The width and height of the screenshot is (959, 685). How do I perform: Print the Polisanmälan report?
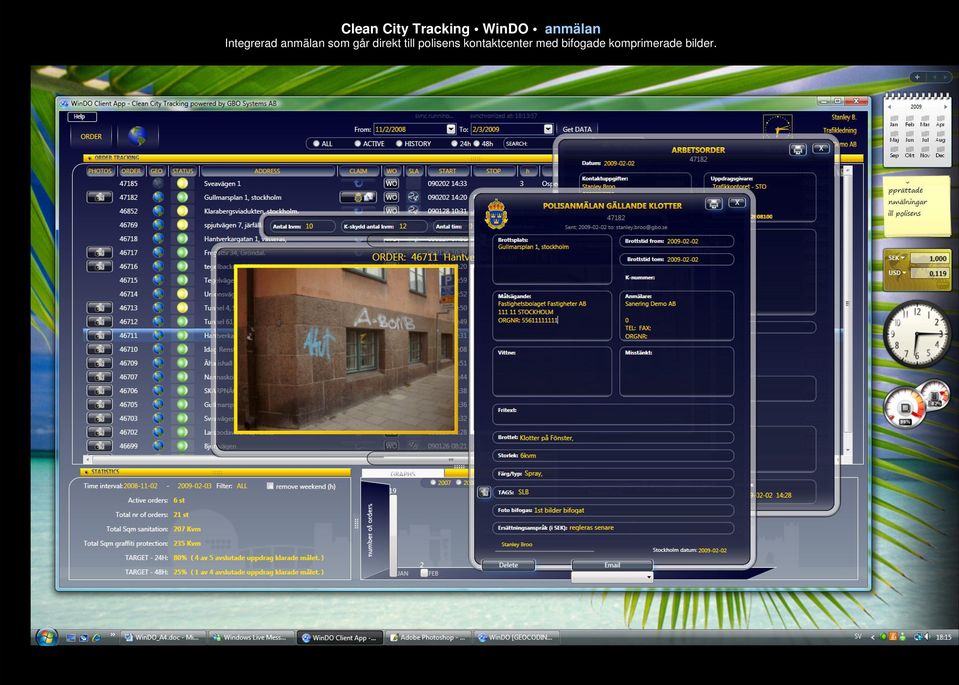[714, 204]
